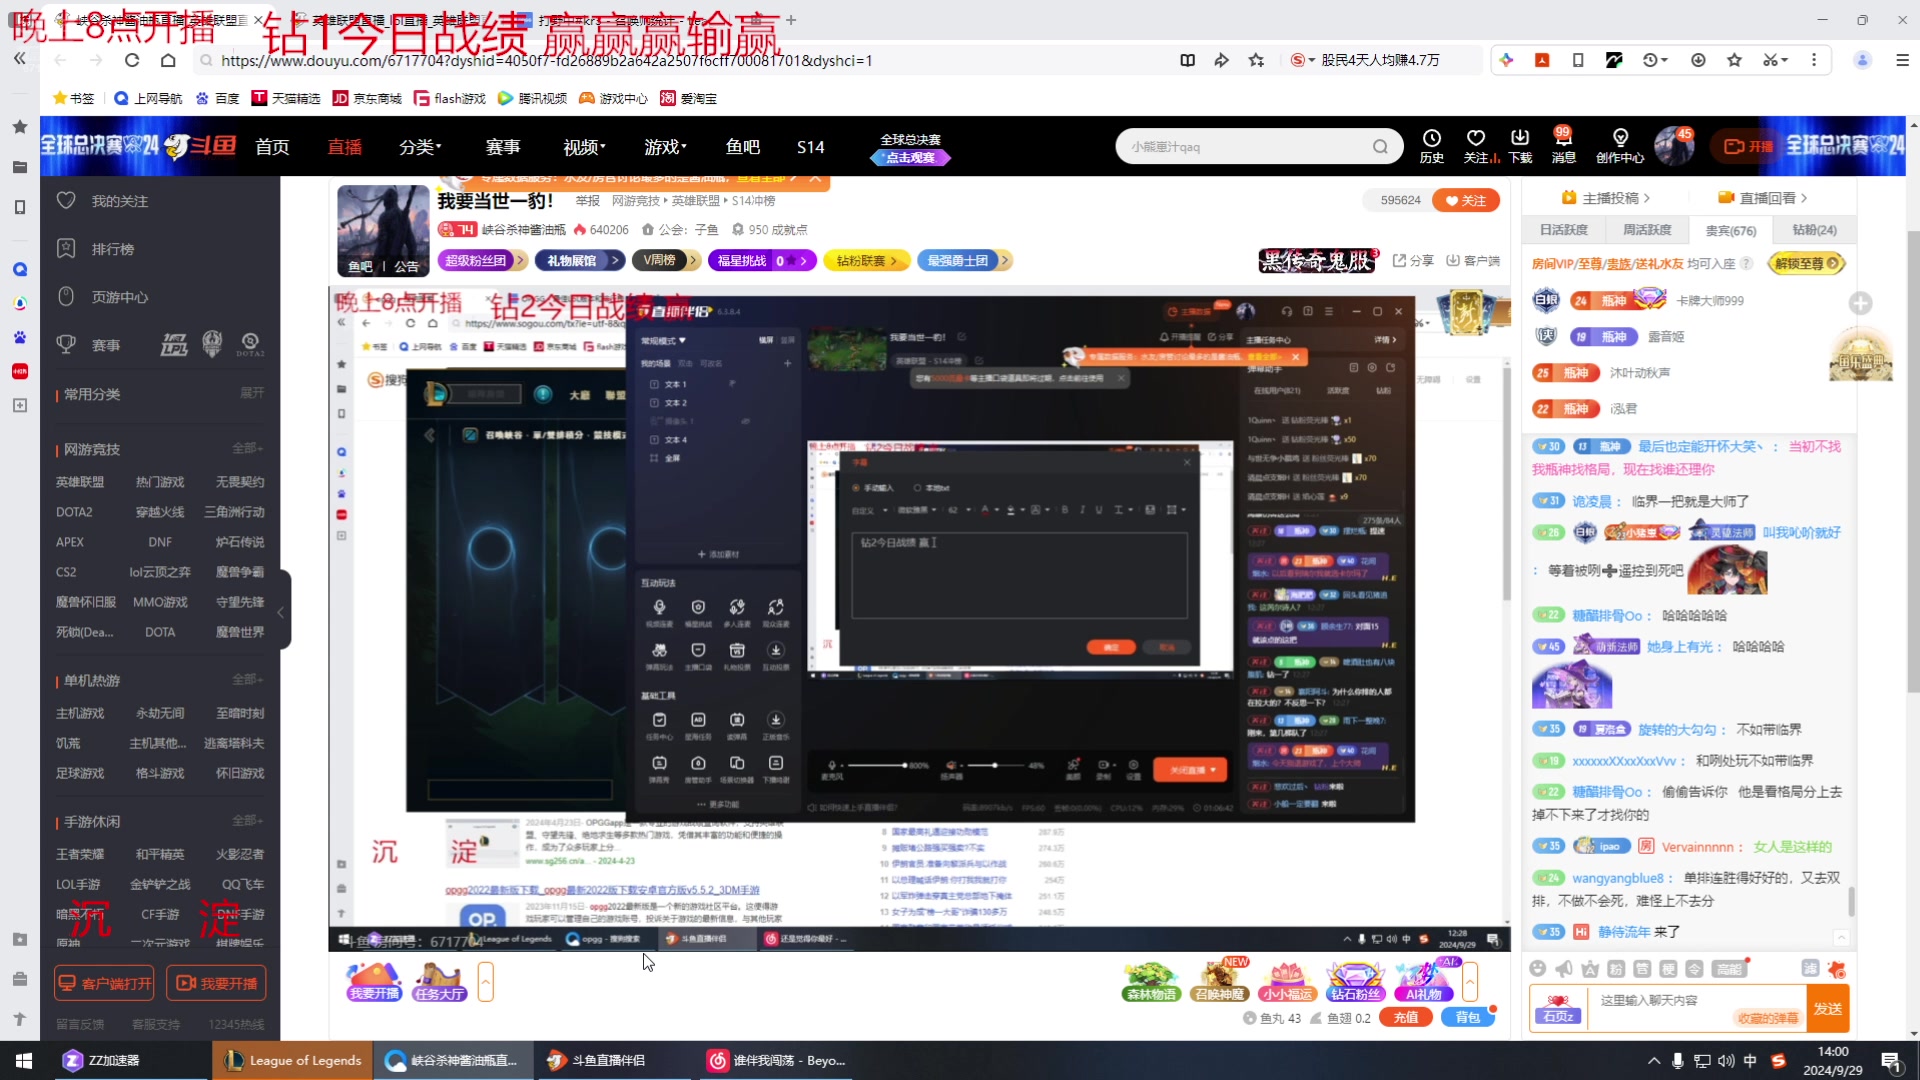Click the 关注 follow button on streamer
Screen dimensions: 1920x1080
[1468, 200]
